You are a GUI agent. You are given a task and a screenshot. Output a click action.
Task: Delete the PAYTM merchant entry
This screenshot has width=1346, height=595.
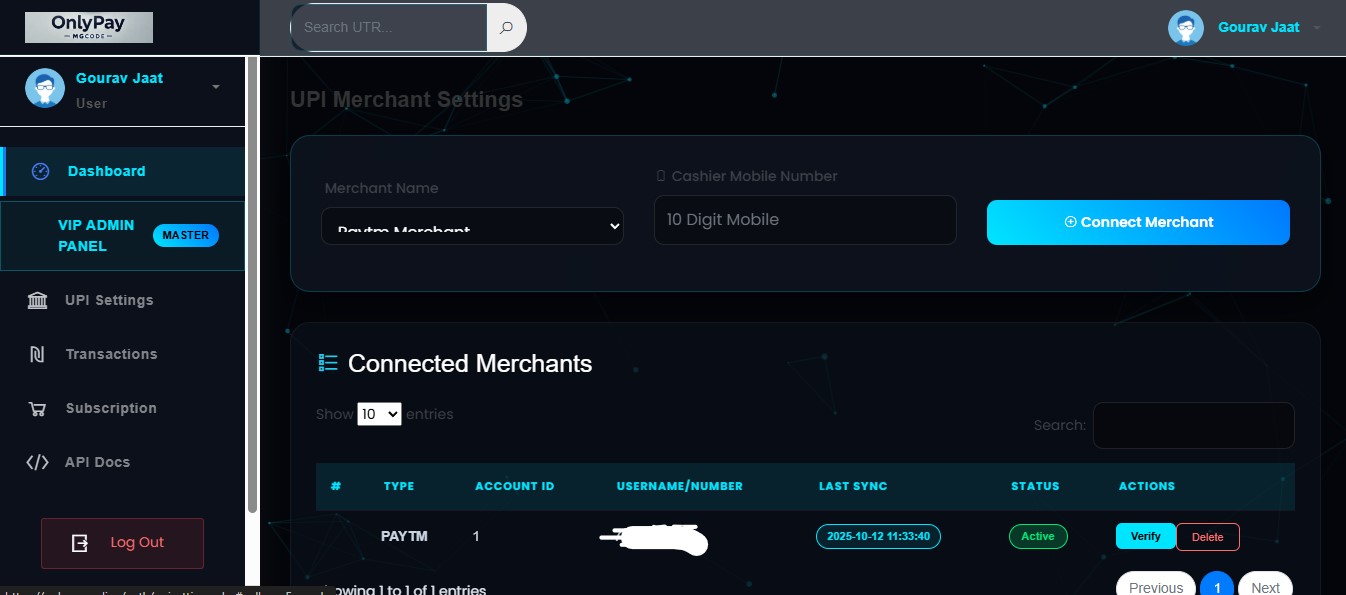(1207, 537)
